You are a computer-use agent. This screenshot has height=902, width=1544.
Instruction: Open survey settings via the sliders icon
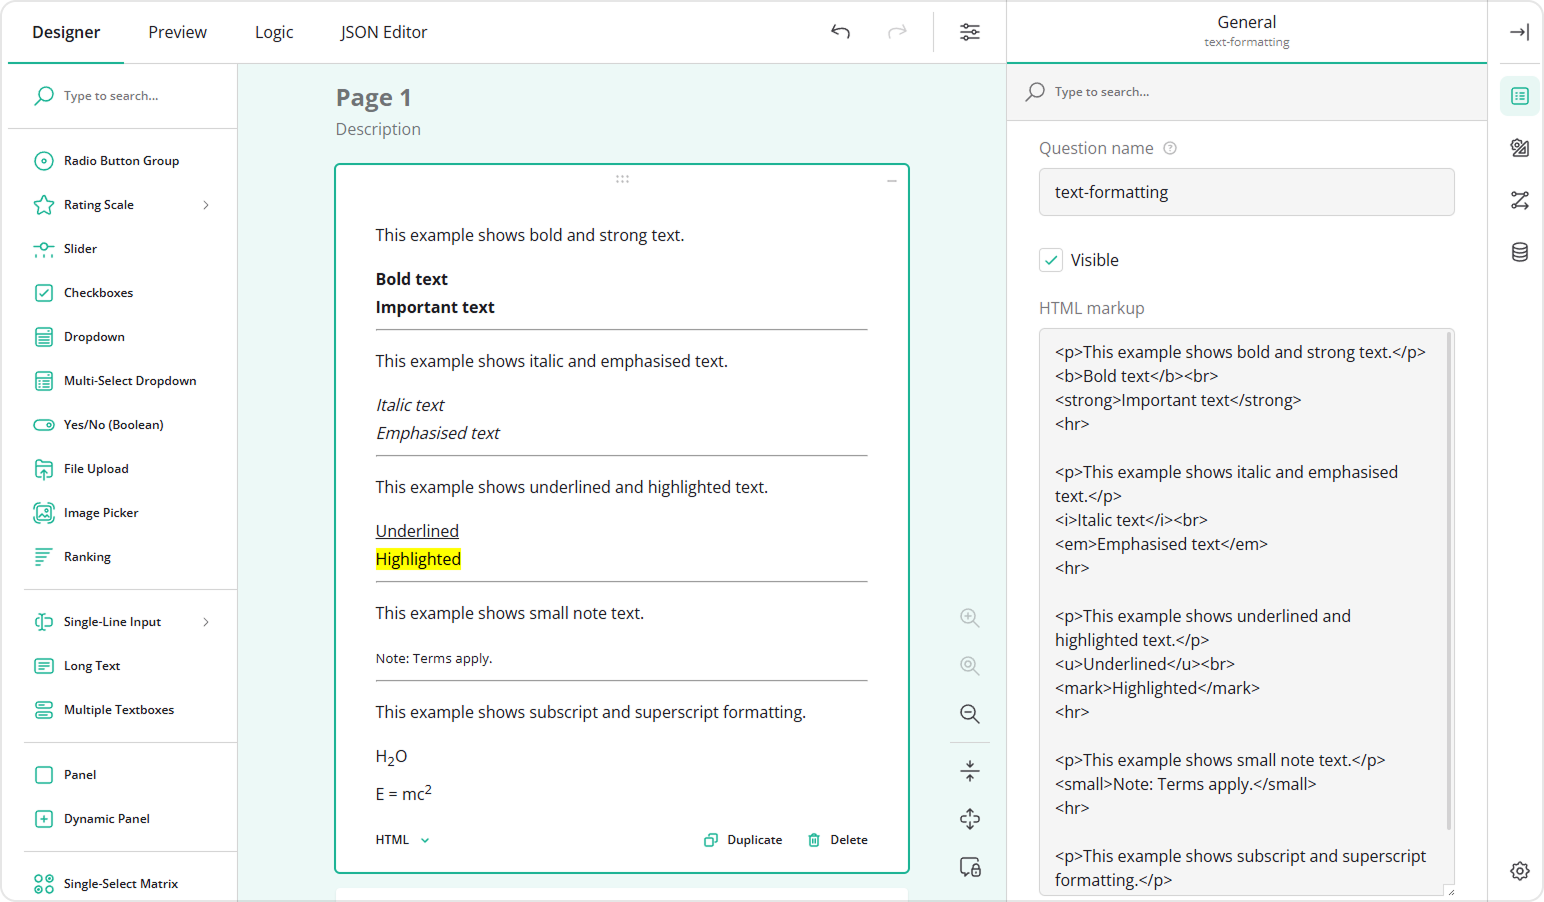coord(969,31)
